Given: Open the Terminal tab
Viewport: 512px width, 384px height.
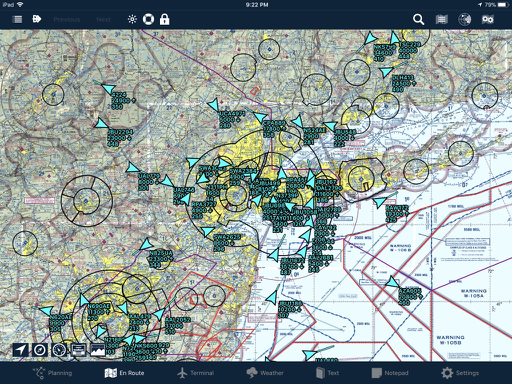Looking at the screenshot, I should pyautogui.click(x=195, y=373).
